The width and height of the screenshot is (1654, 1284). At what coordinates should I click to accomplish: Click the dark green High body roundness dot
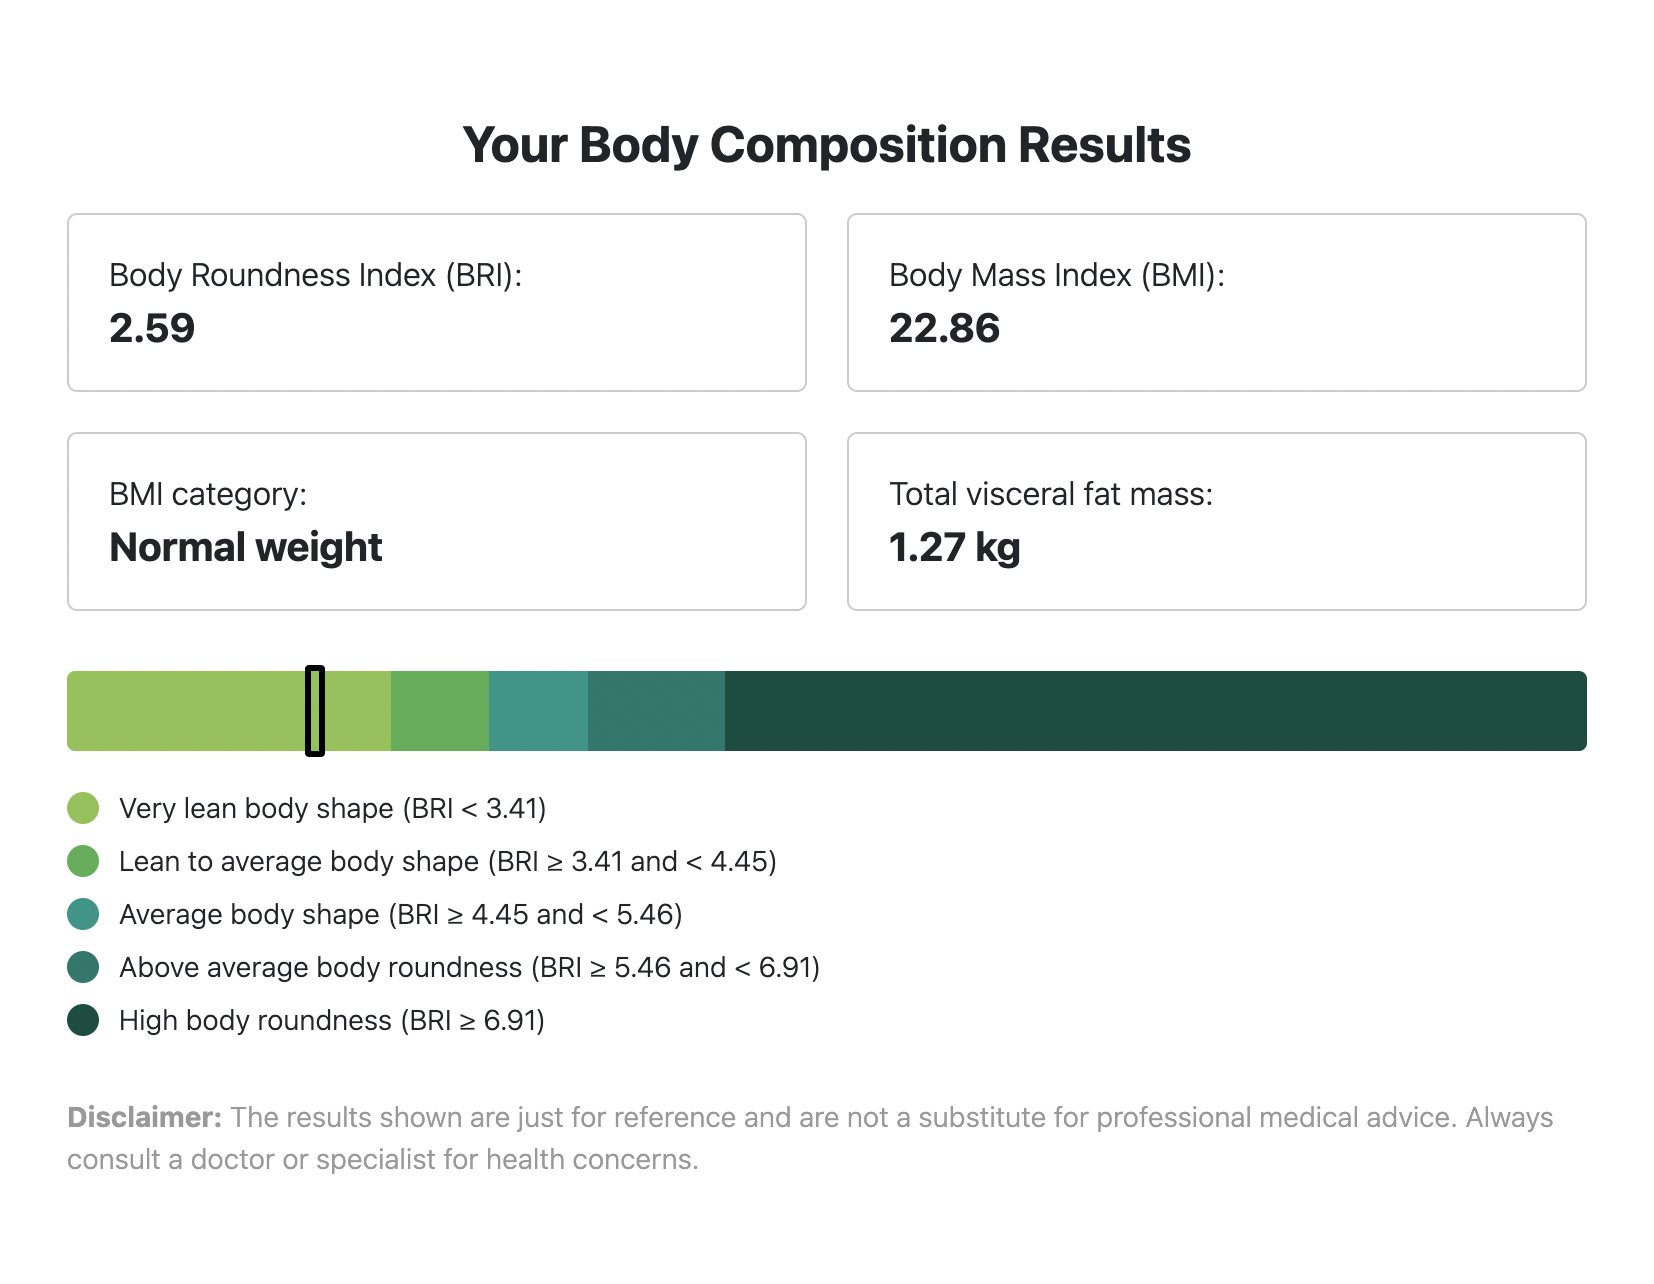83,1020
